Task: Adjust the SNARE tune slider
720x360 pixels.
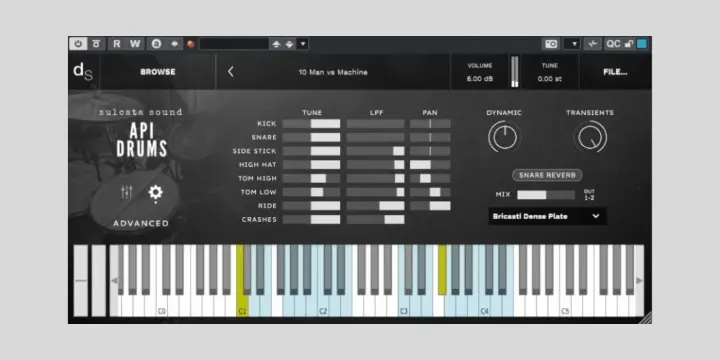Action: click(x=311, y=137)
